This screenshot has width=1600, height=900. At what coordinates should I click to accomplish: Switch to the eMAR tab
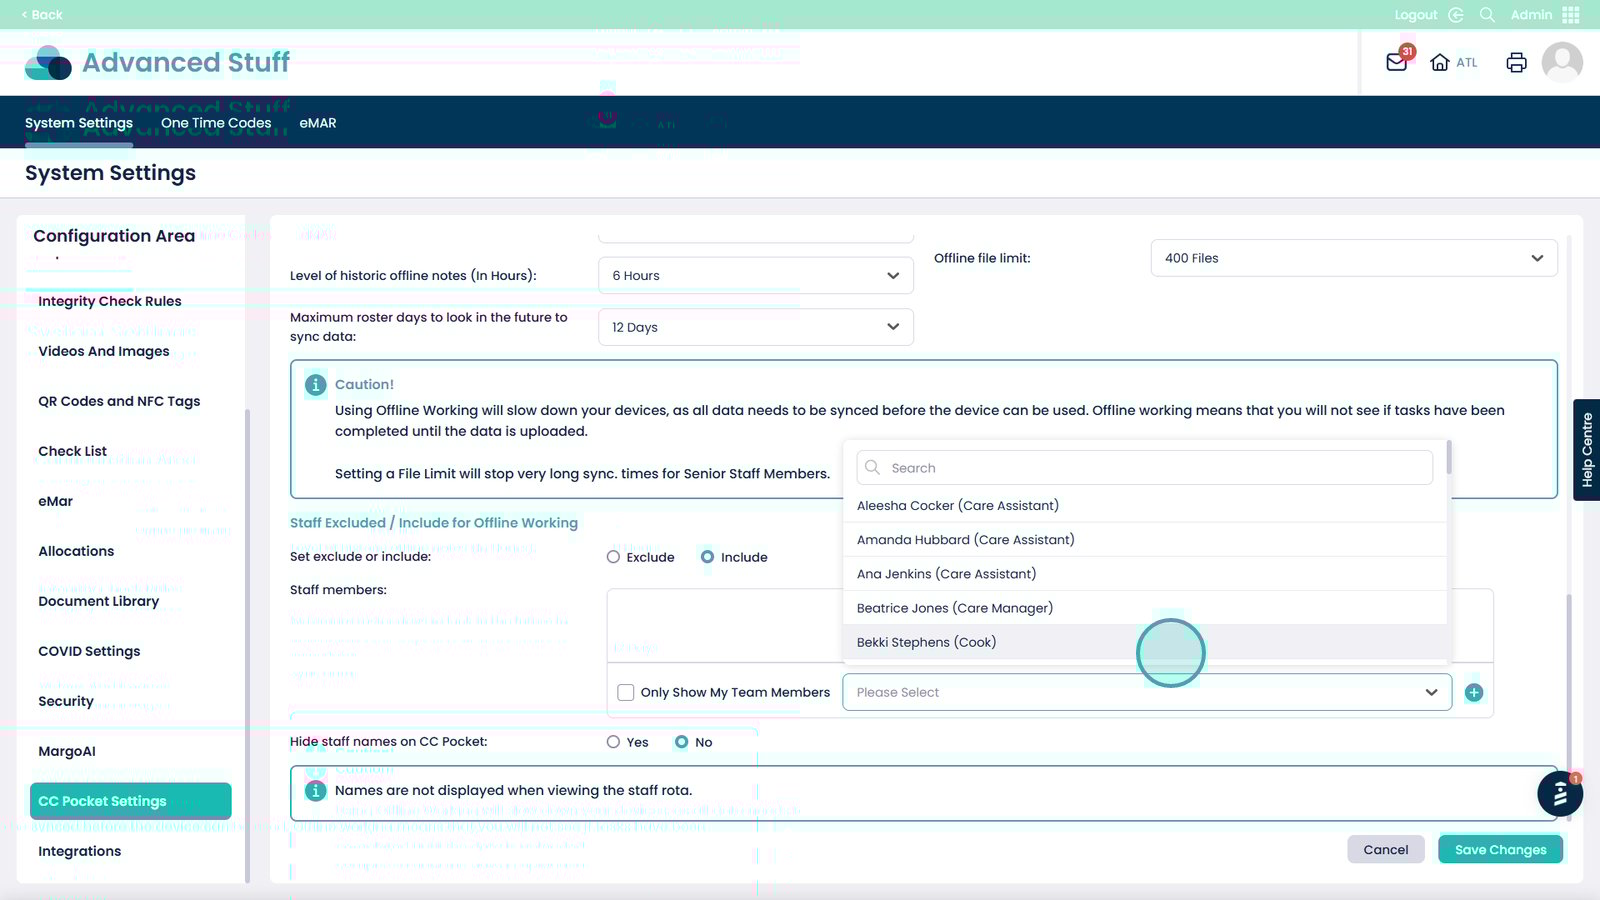pos(317,123)
